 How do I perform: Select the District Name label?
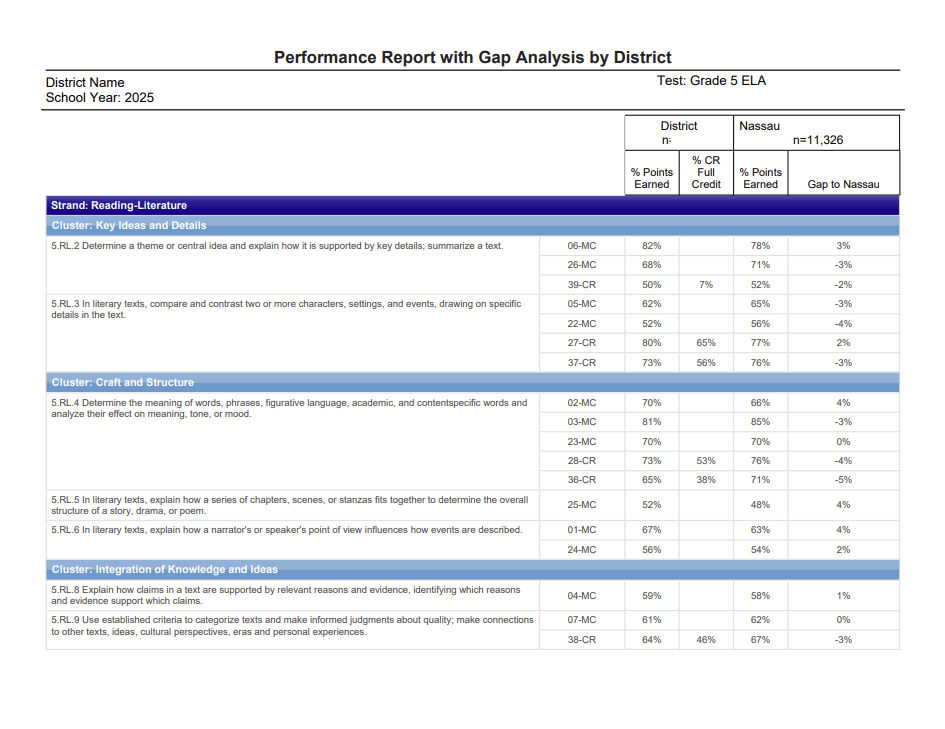(x=85, y=83)
